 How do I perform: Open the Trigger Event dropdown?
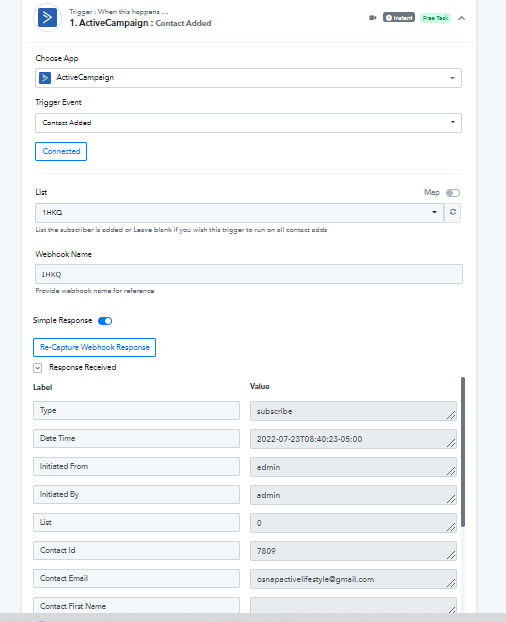click(248, 123)
